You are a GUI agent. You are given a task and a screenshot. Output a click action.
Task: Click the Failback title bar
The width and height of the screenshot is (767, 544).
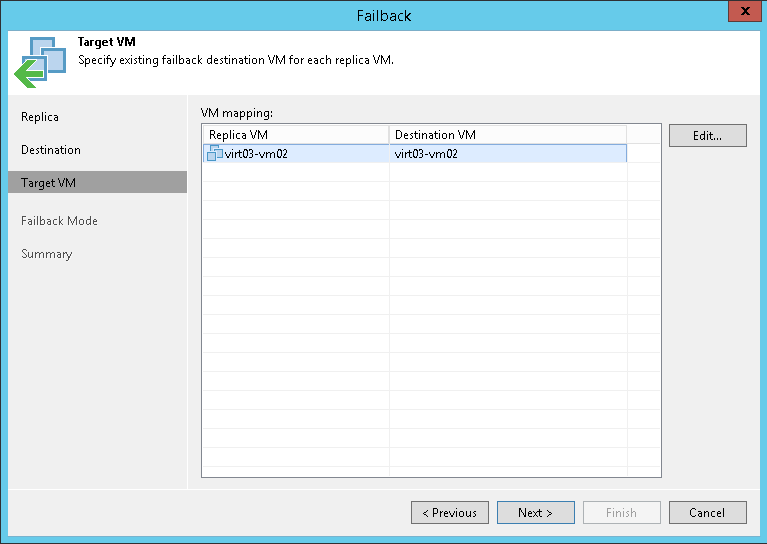383,15
